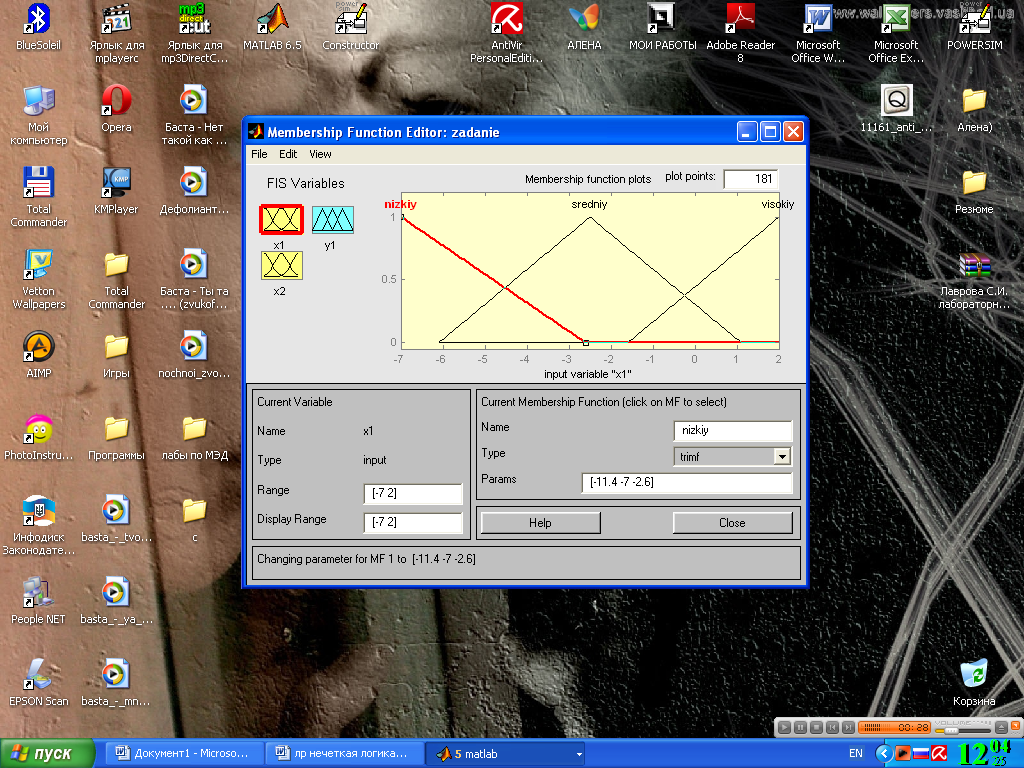Open the AIMP desktop shortcut
The height and width of the screenshot is (768, 1024).
[38, 355]
